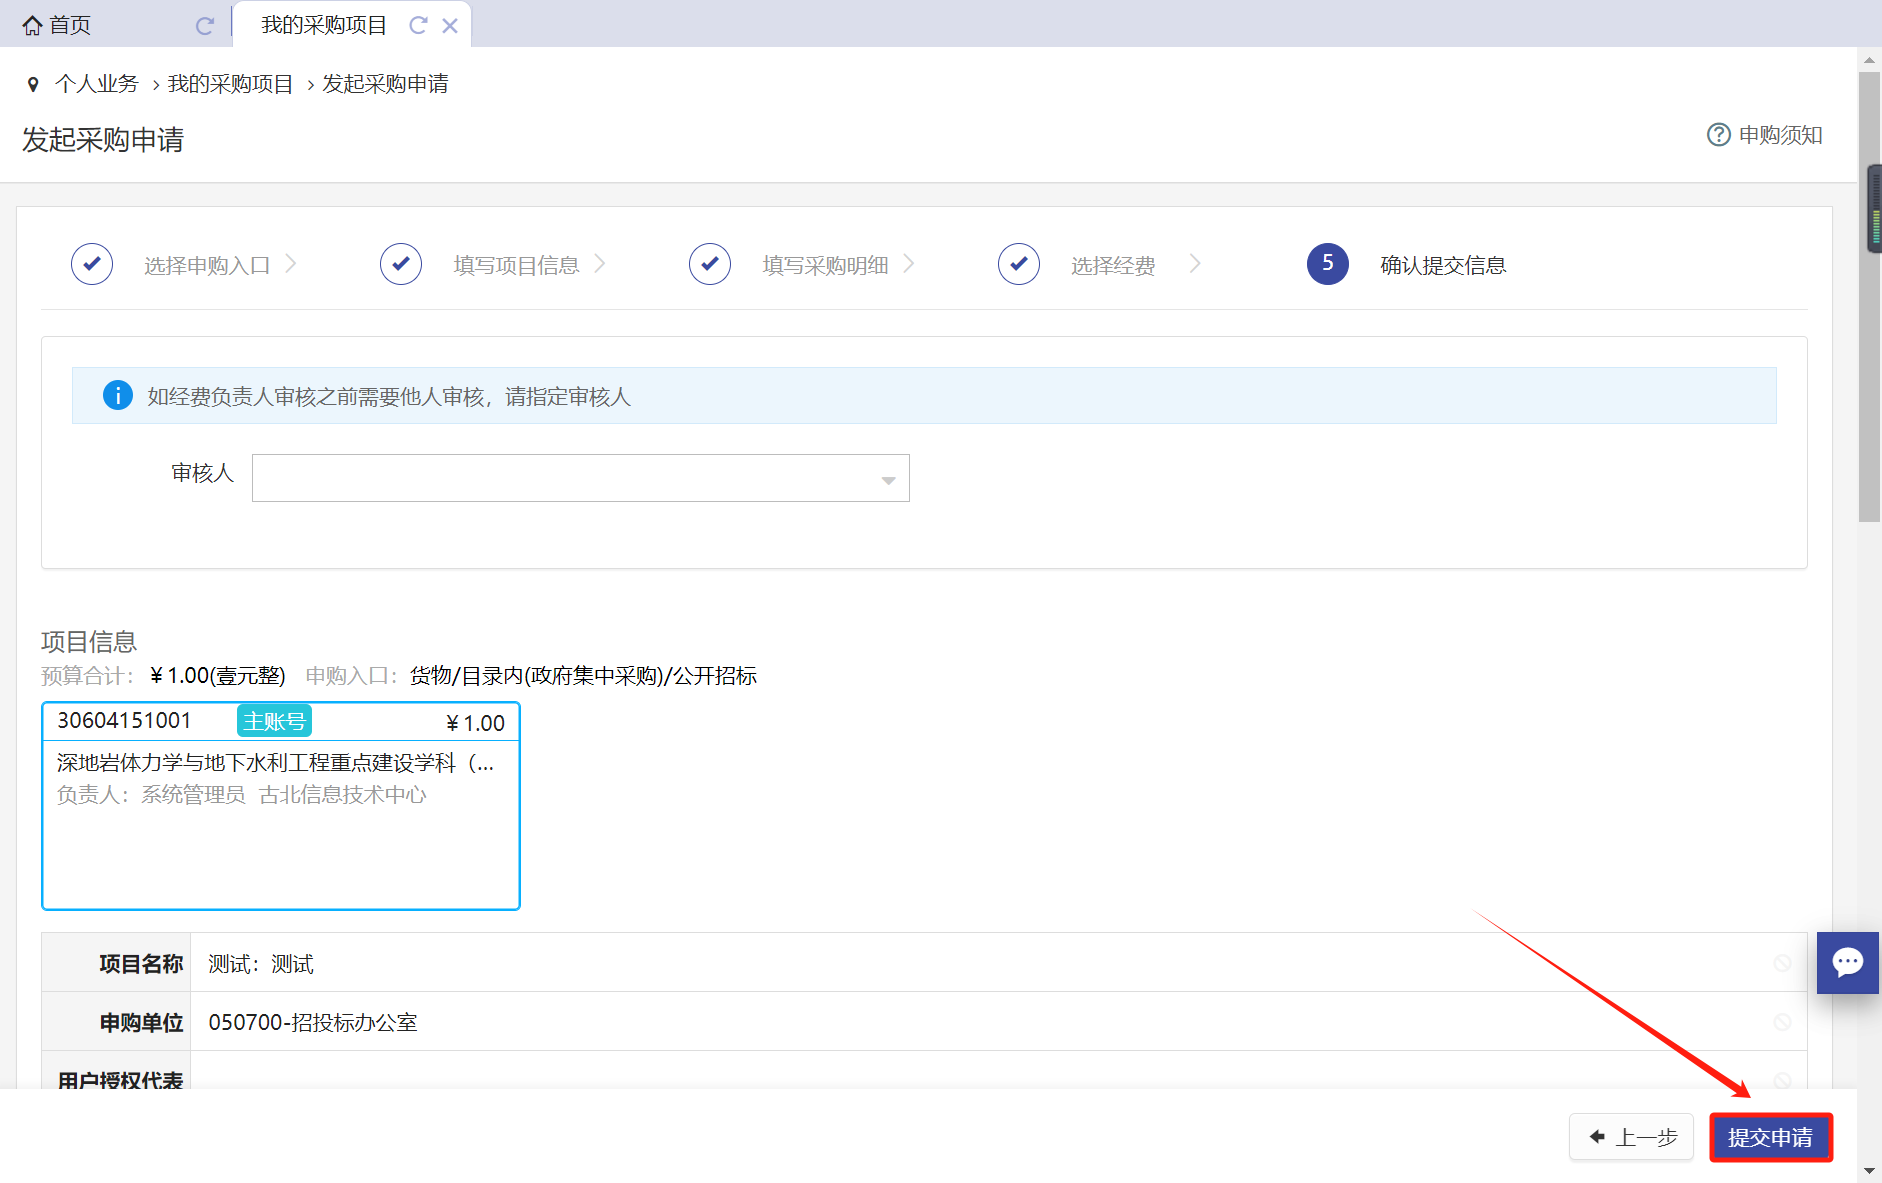Image resolution: width=1882 pixels, height=1183 pixels.
Task: Open 我的采购项目 breadcrumb link
Action: 230,84
